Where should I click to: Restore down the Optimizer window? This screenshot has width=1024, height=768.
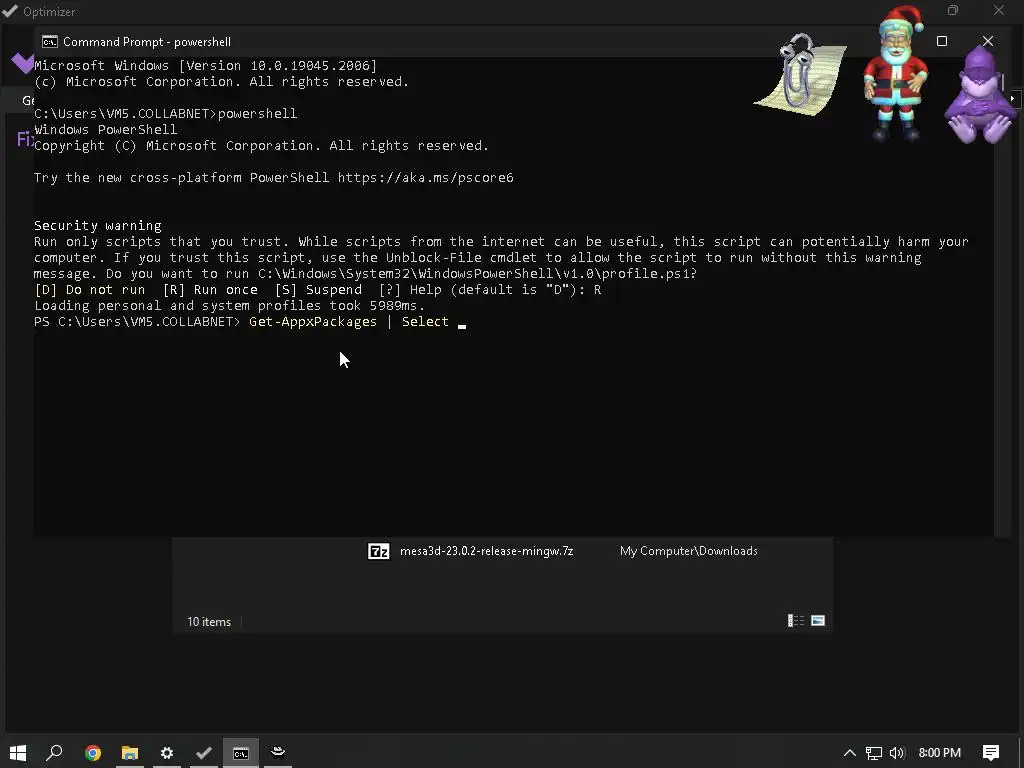(953, 10)
